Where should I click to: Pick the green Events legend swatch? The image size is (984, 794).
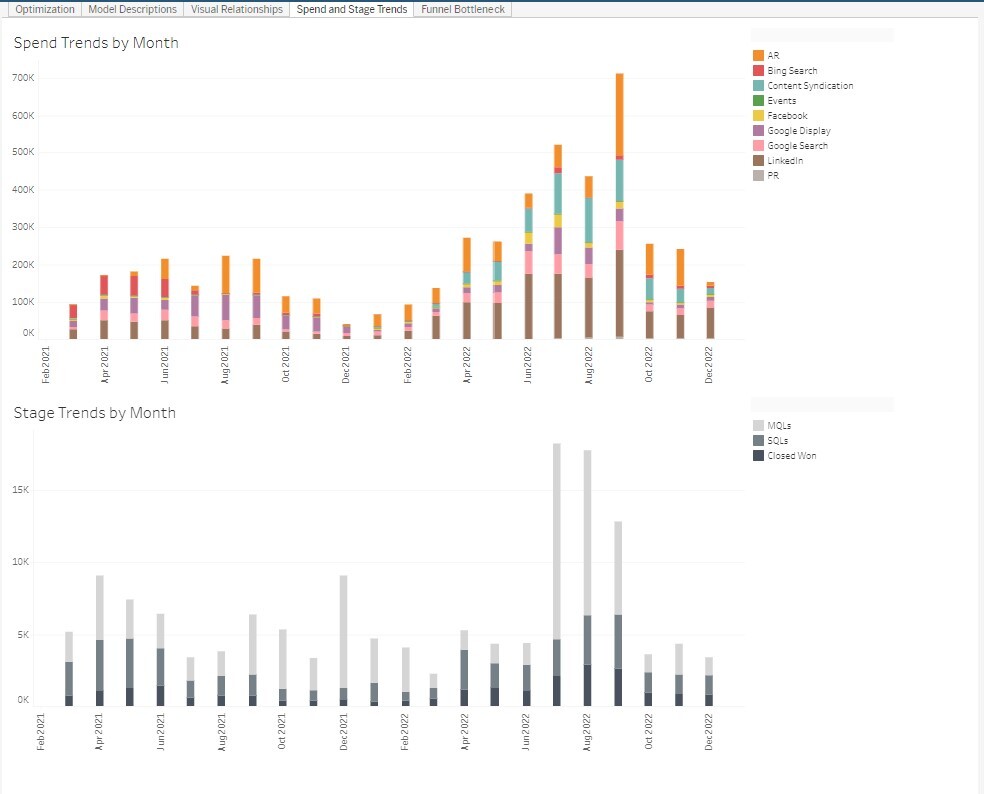[758, 100]
